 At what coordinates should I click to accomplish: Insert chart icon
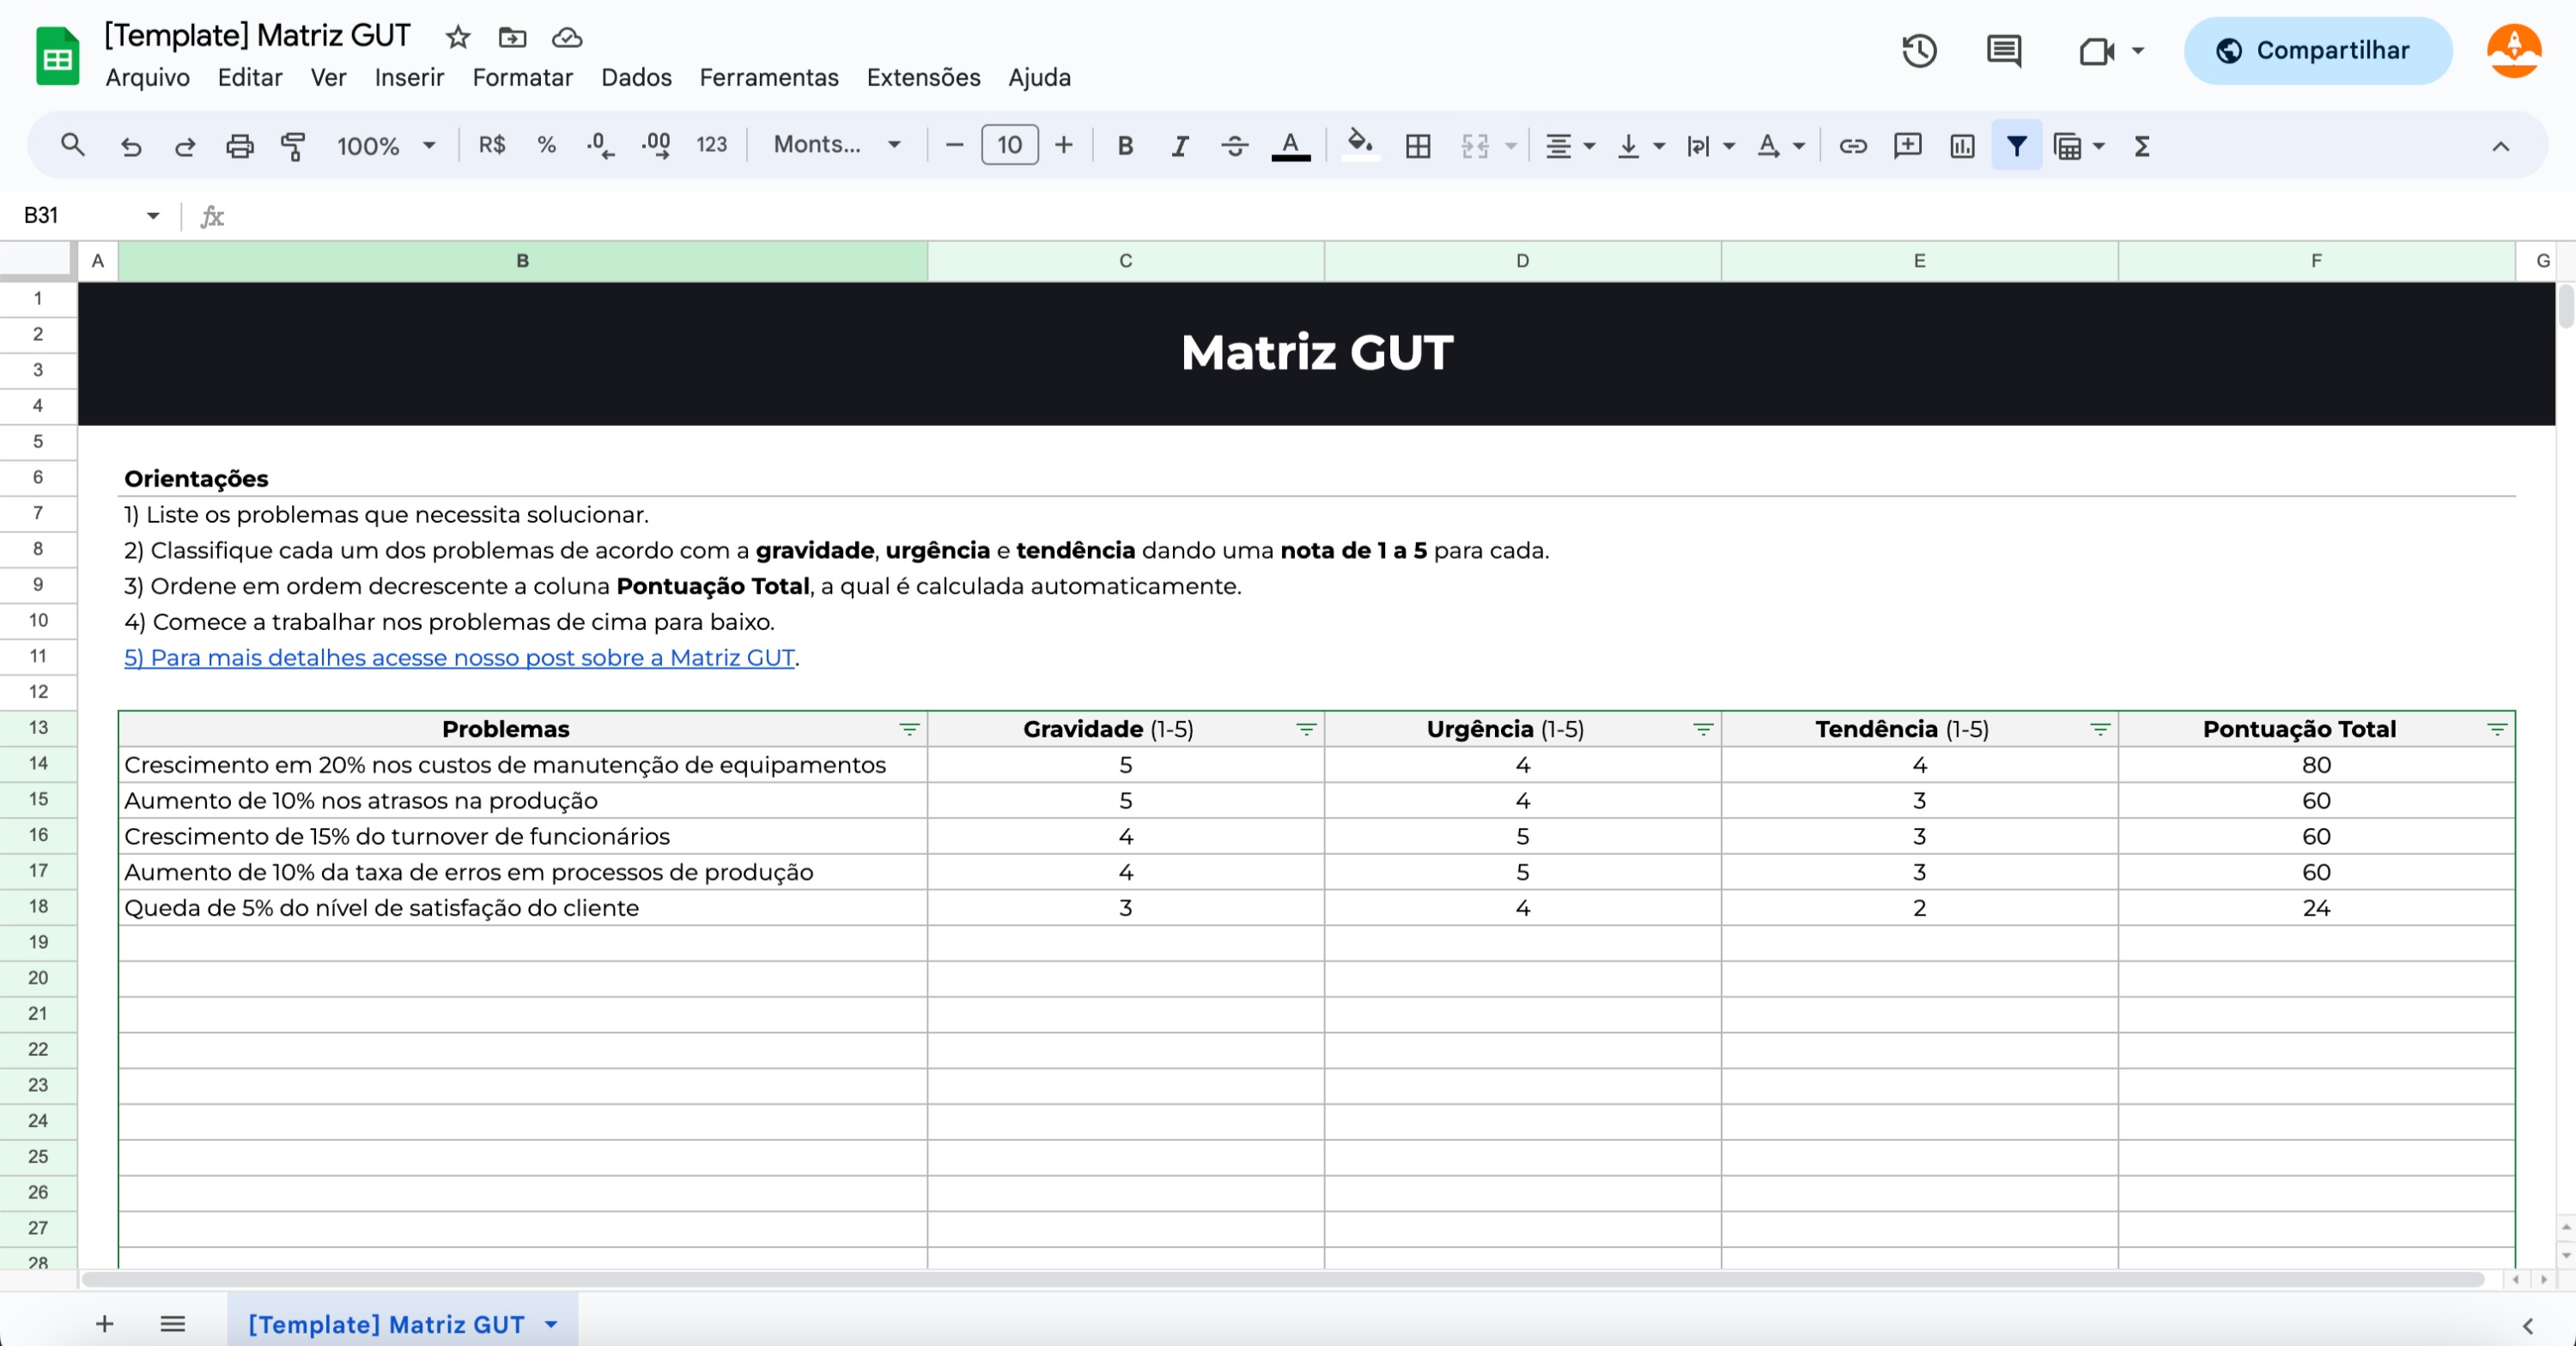click(x=1962, y=146)
